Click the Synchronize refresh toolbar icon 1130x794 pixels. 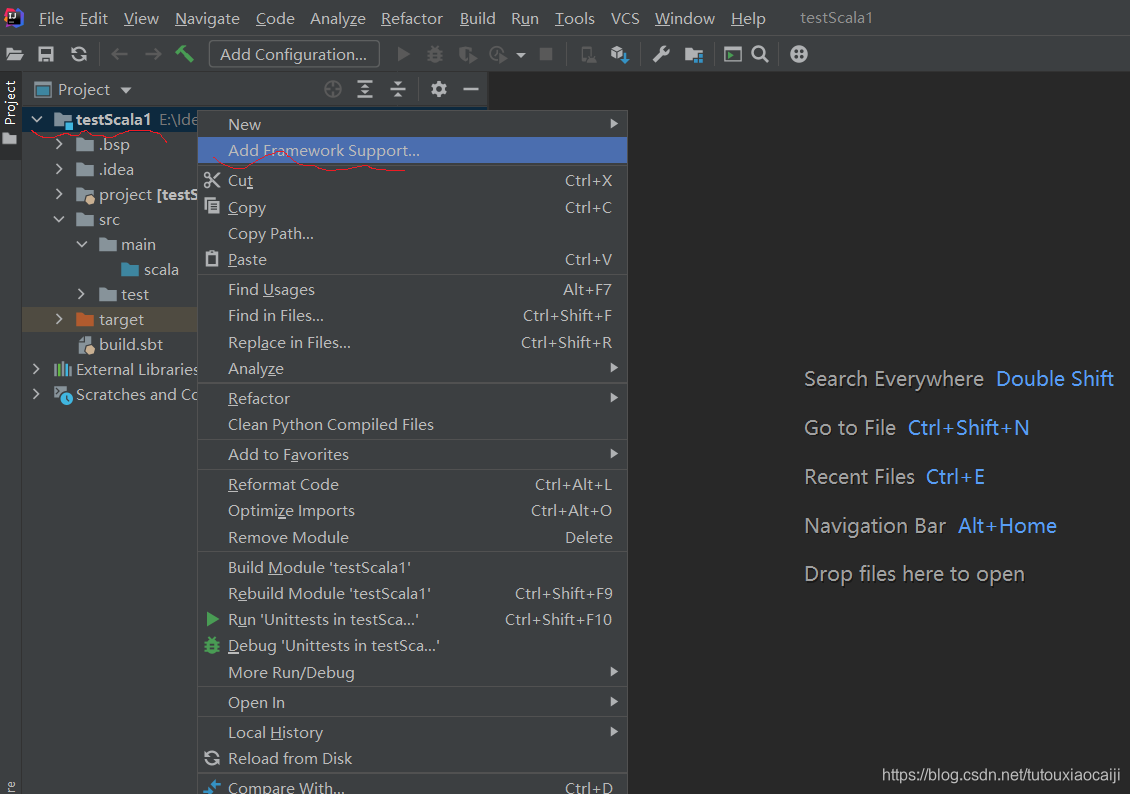[x=79, y=54]
